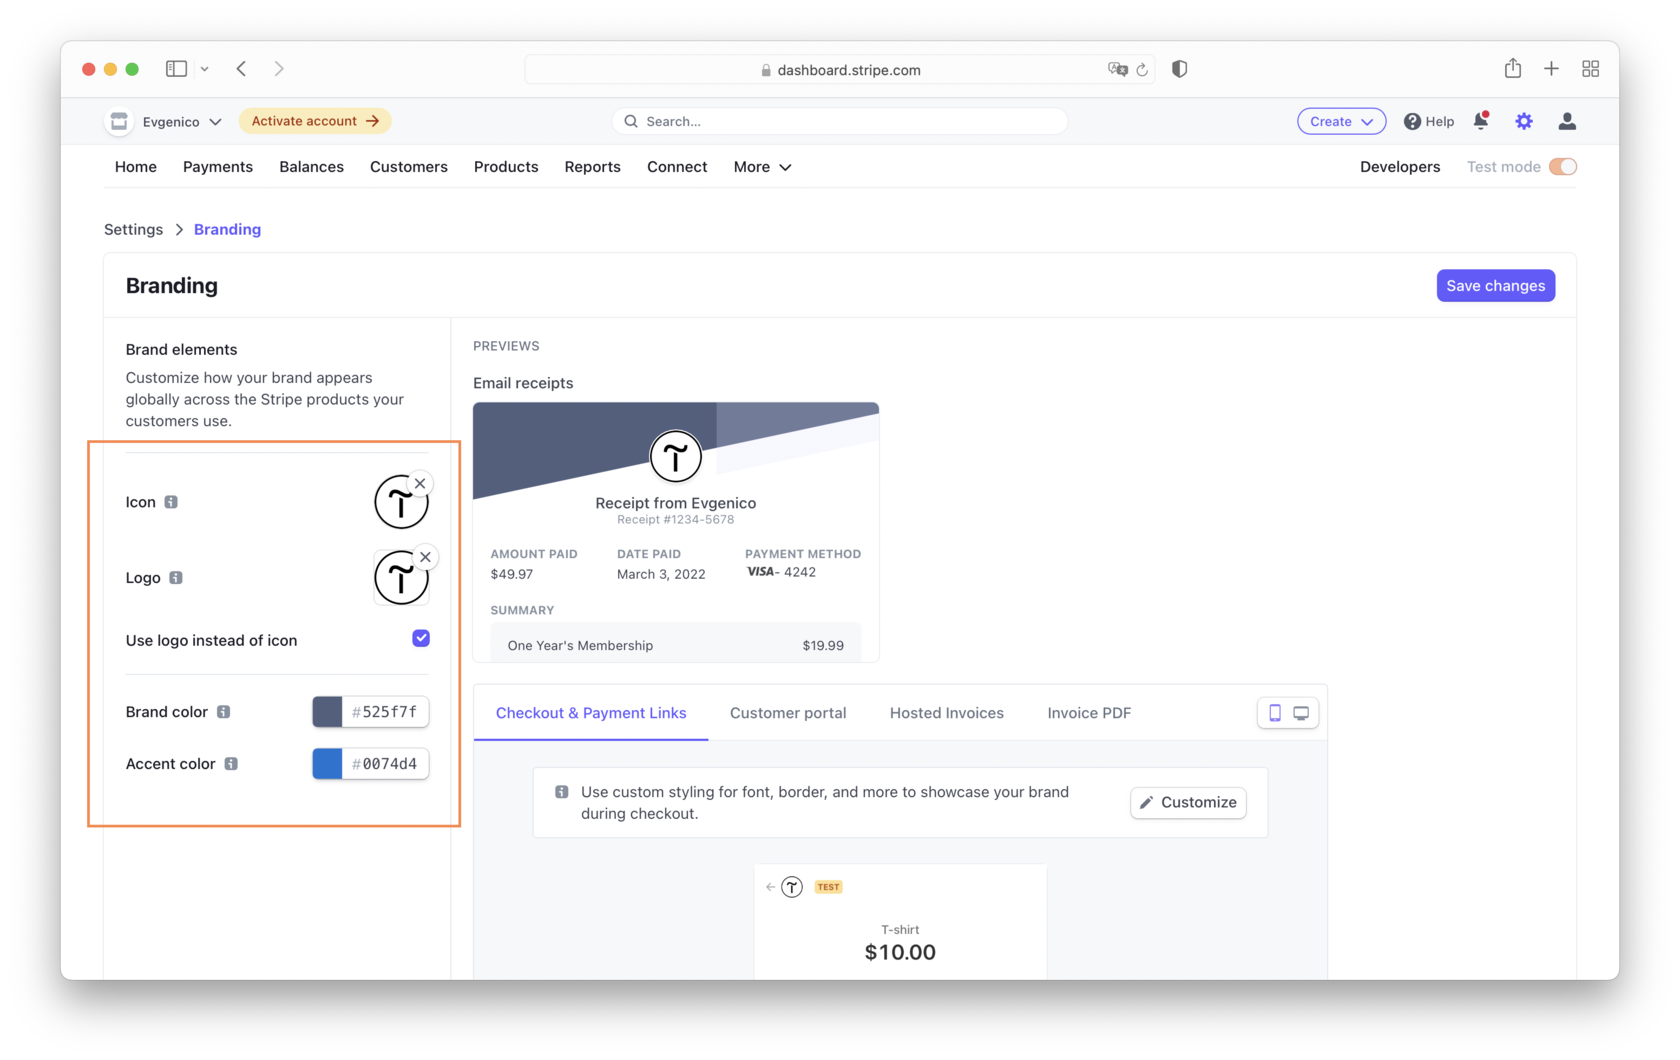
Task: Show info for Logo setting
Action: (x=176, y=578)
